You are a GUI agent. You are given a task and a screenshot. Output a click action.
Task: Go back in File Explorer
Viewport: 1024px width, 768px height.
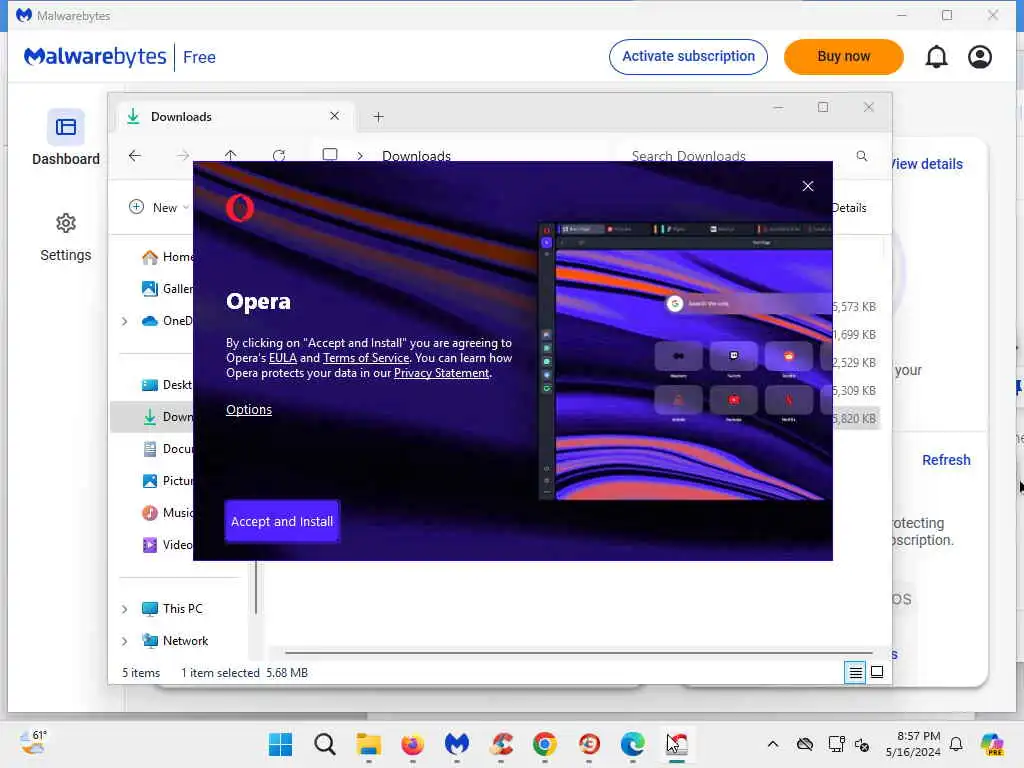pos(135,155)
